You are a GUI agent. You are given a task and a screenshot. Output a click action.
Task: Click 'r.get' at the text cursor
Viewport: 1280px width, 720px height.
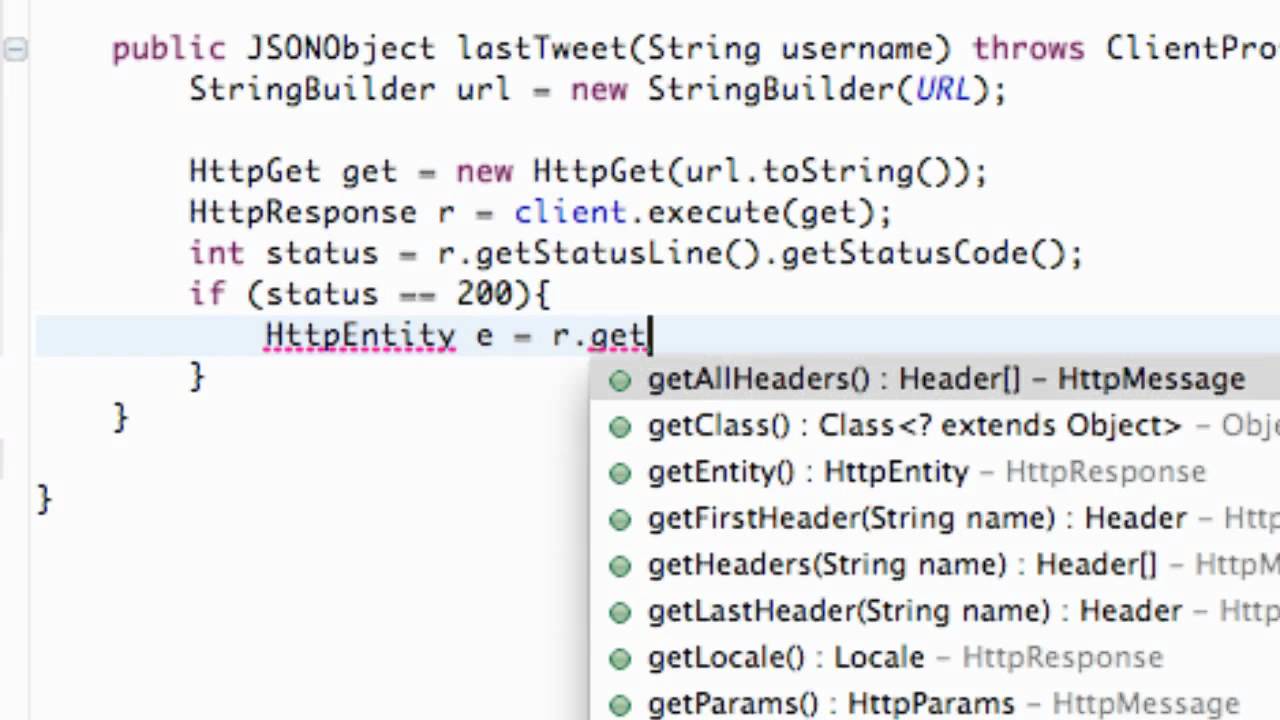tap(599, 335)
